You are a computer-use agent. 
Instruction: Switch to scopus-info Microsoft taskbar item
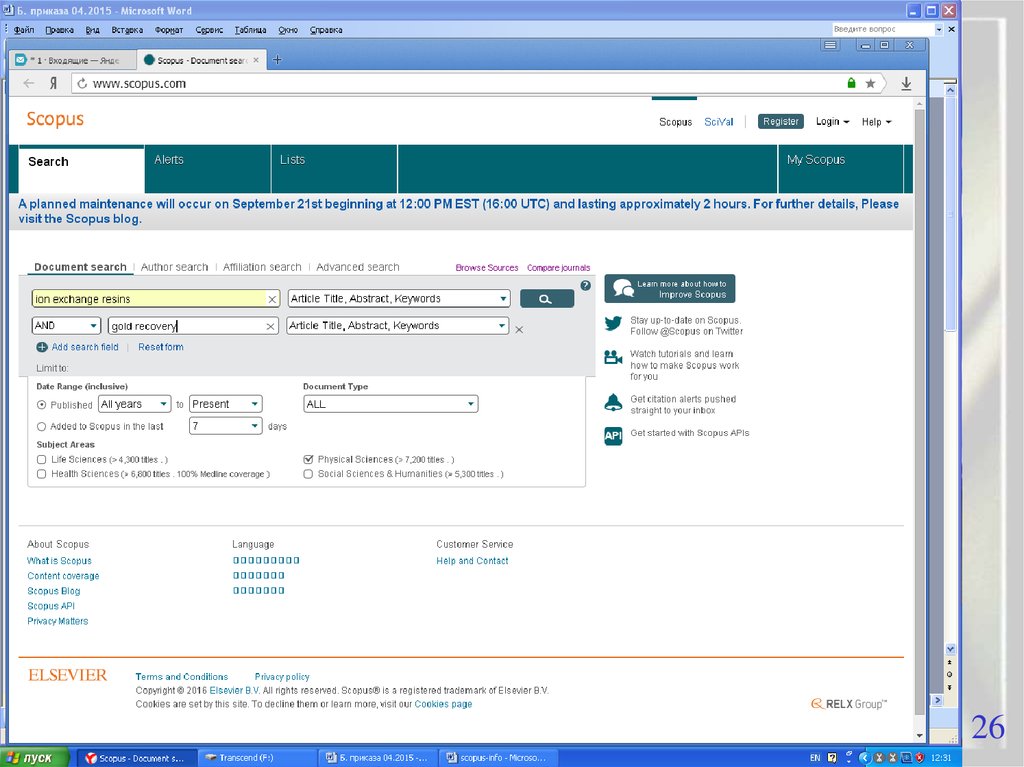[x=496, y=758]
